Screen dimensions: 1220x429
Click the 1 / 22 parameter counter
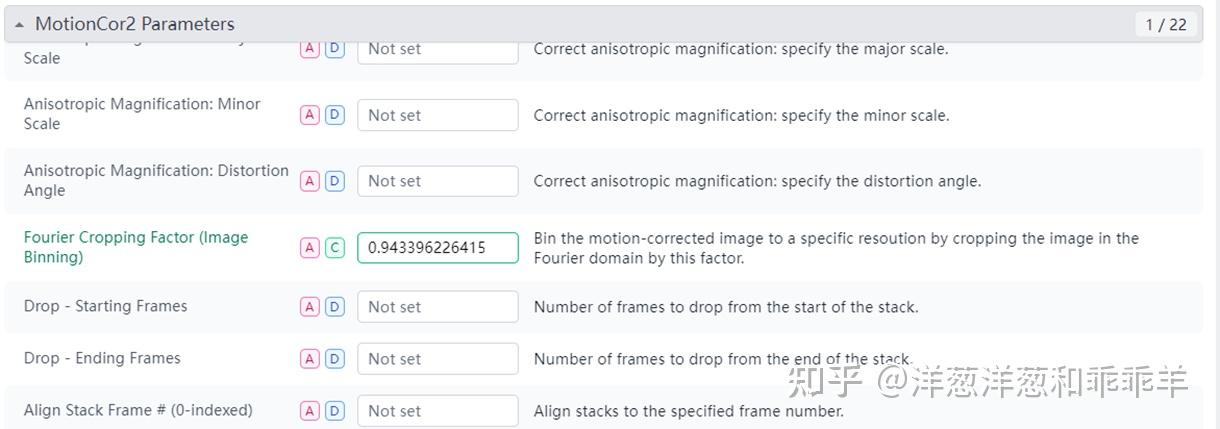coord(1165,24)
